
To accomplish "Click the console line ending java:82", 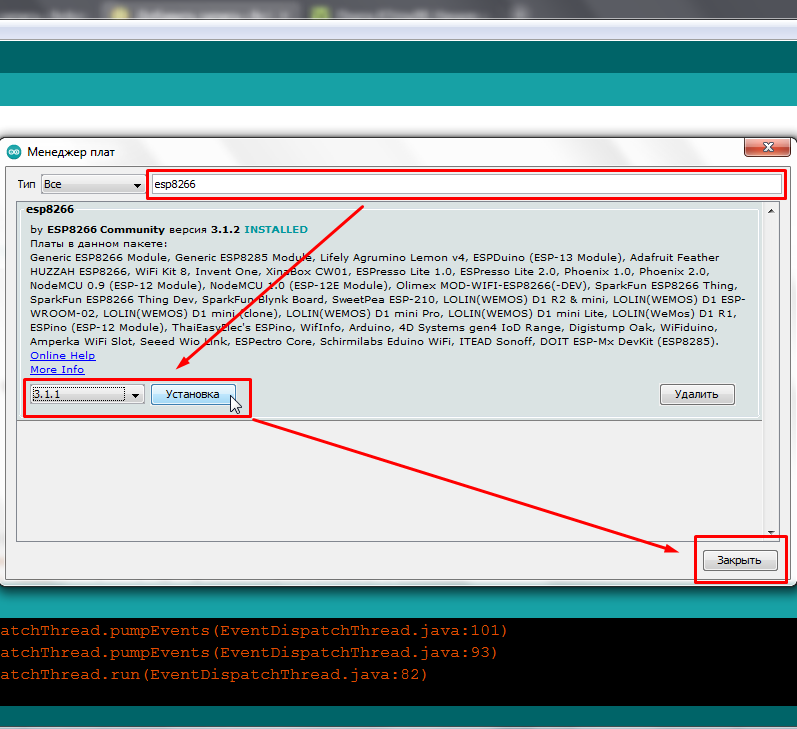I will click(213, 674).
